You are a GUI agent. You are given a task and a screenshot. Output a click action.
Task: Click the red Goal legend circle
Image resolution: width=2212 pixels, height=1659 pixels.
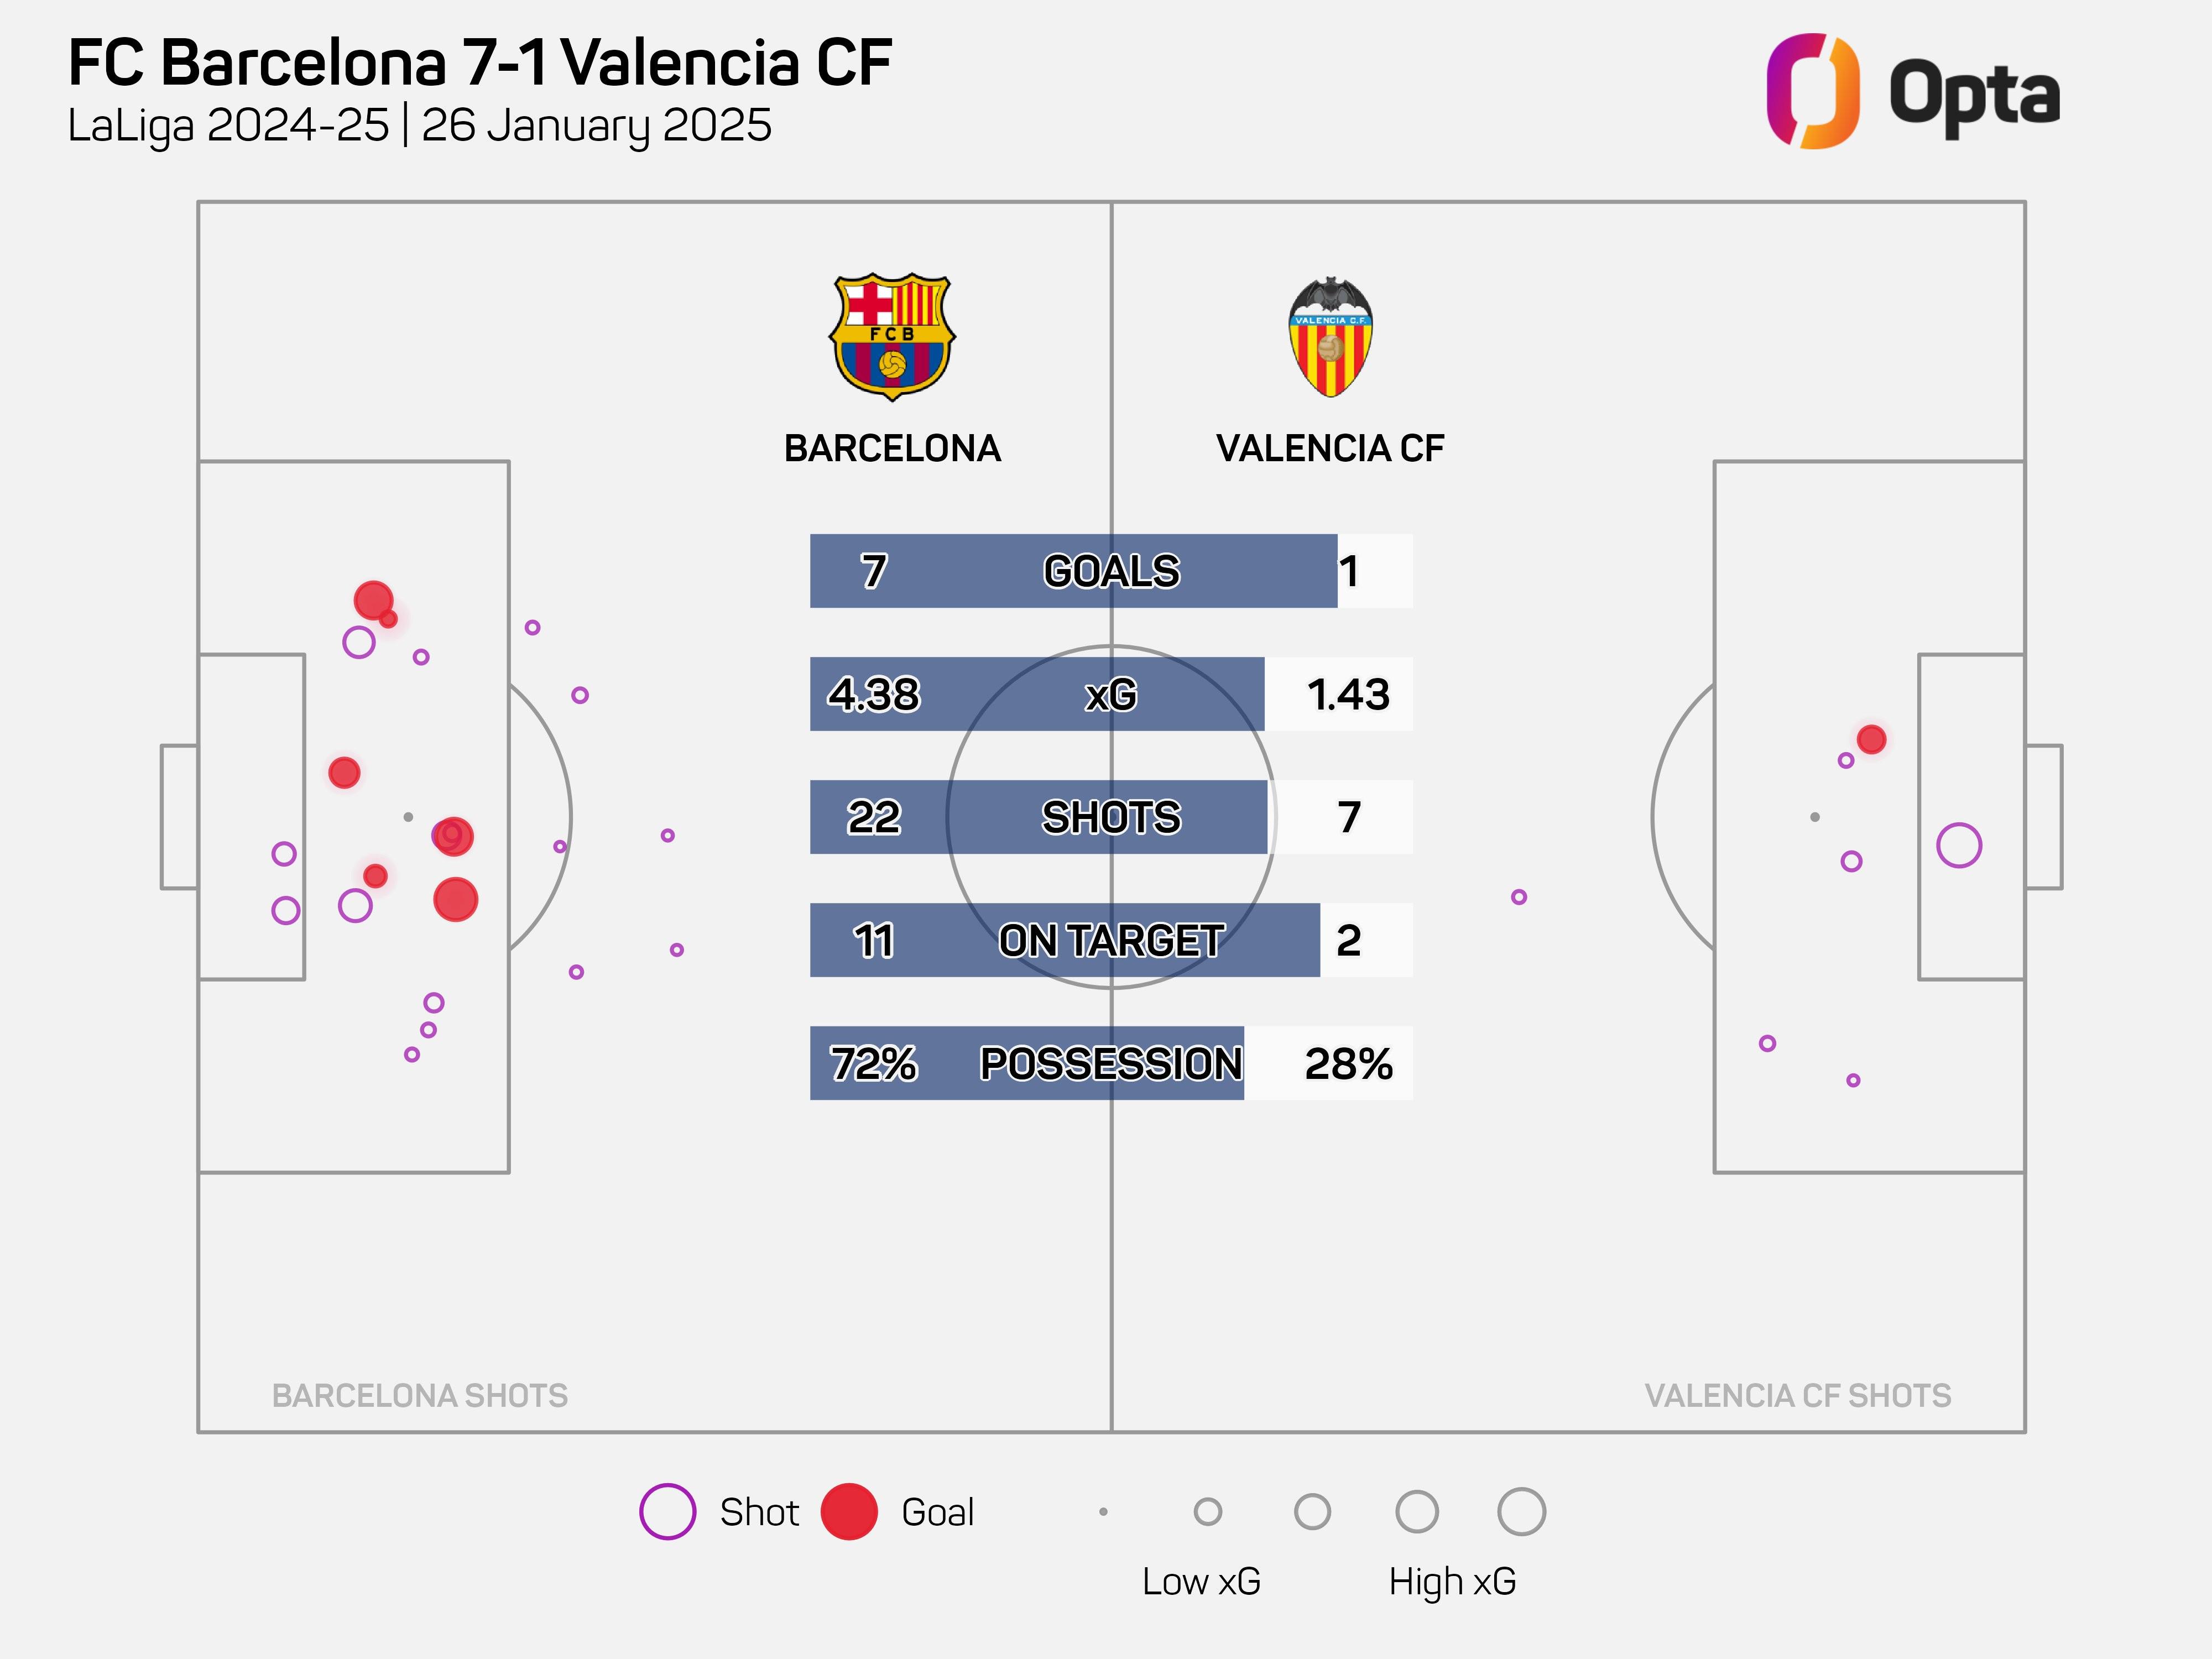[x=849, y=1511]
